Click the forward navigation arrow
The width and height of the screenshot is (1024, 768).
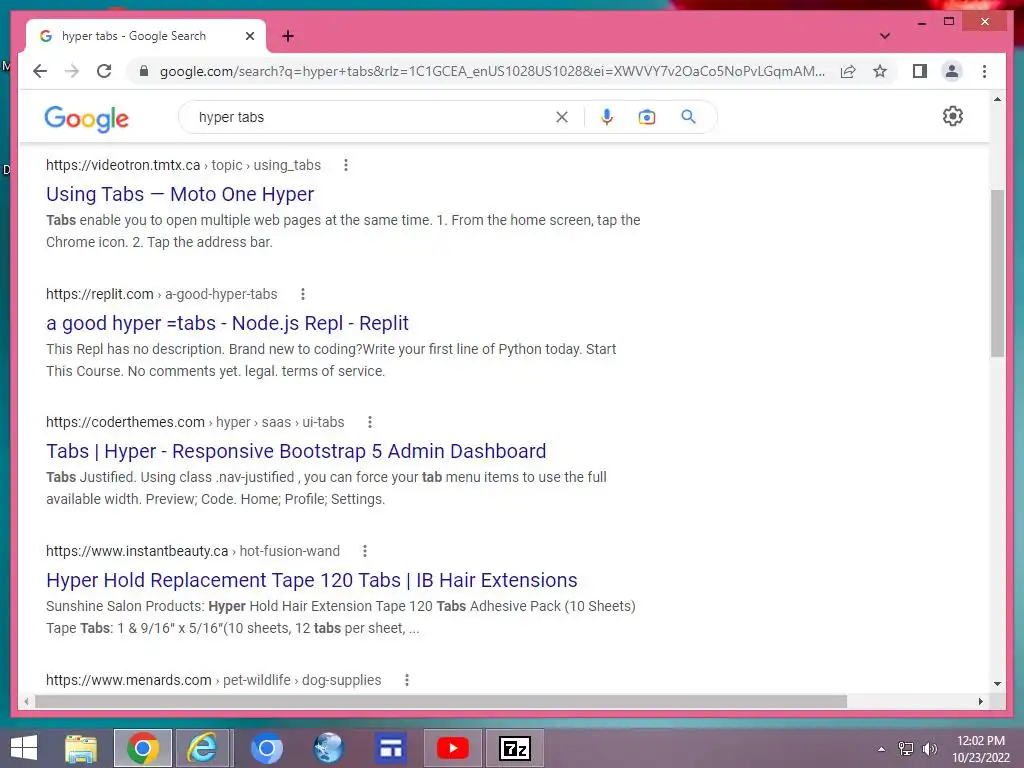point(72,71)
